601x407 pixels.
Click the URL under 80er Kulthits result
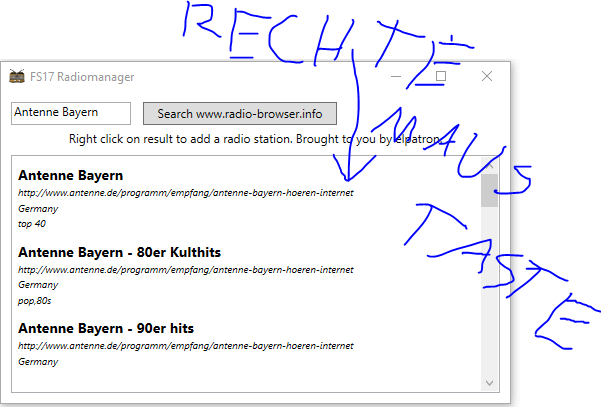pyautogui.click(x=186, y=270)
